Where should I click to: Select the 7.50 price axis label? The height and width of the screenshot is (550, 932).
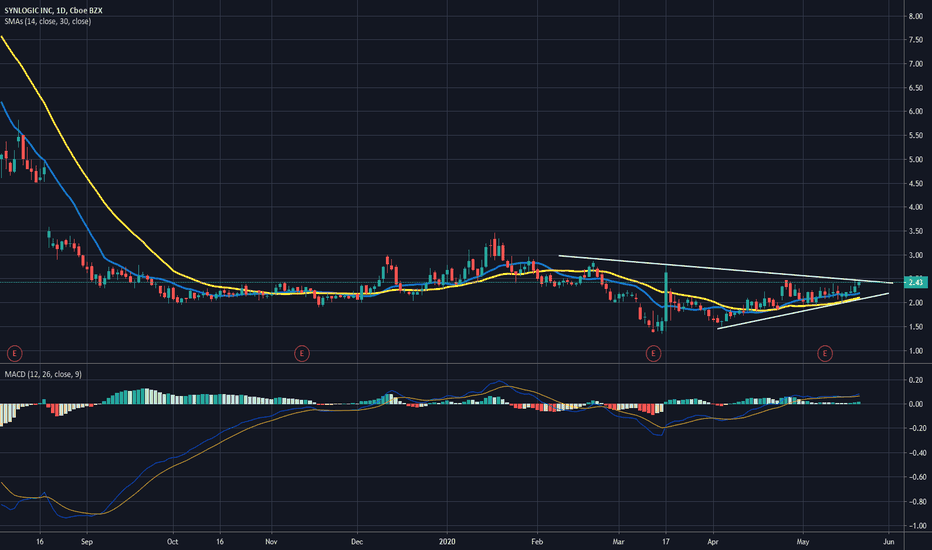(915, 40)
